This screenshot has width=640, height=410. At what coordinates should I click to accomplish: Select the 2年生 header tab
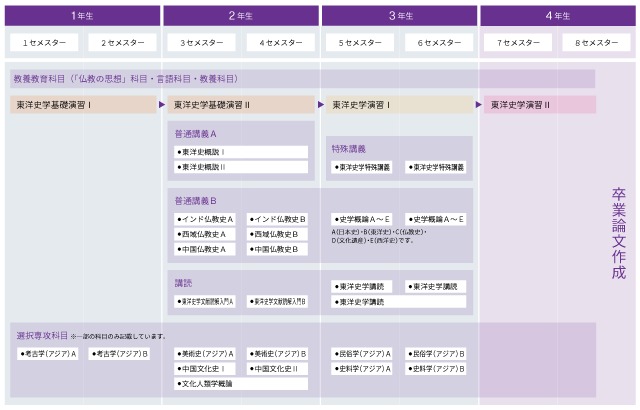[240, 16]
